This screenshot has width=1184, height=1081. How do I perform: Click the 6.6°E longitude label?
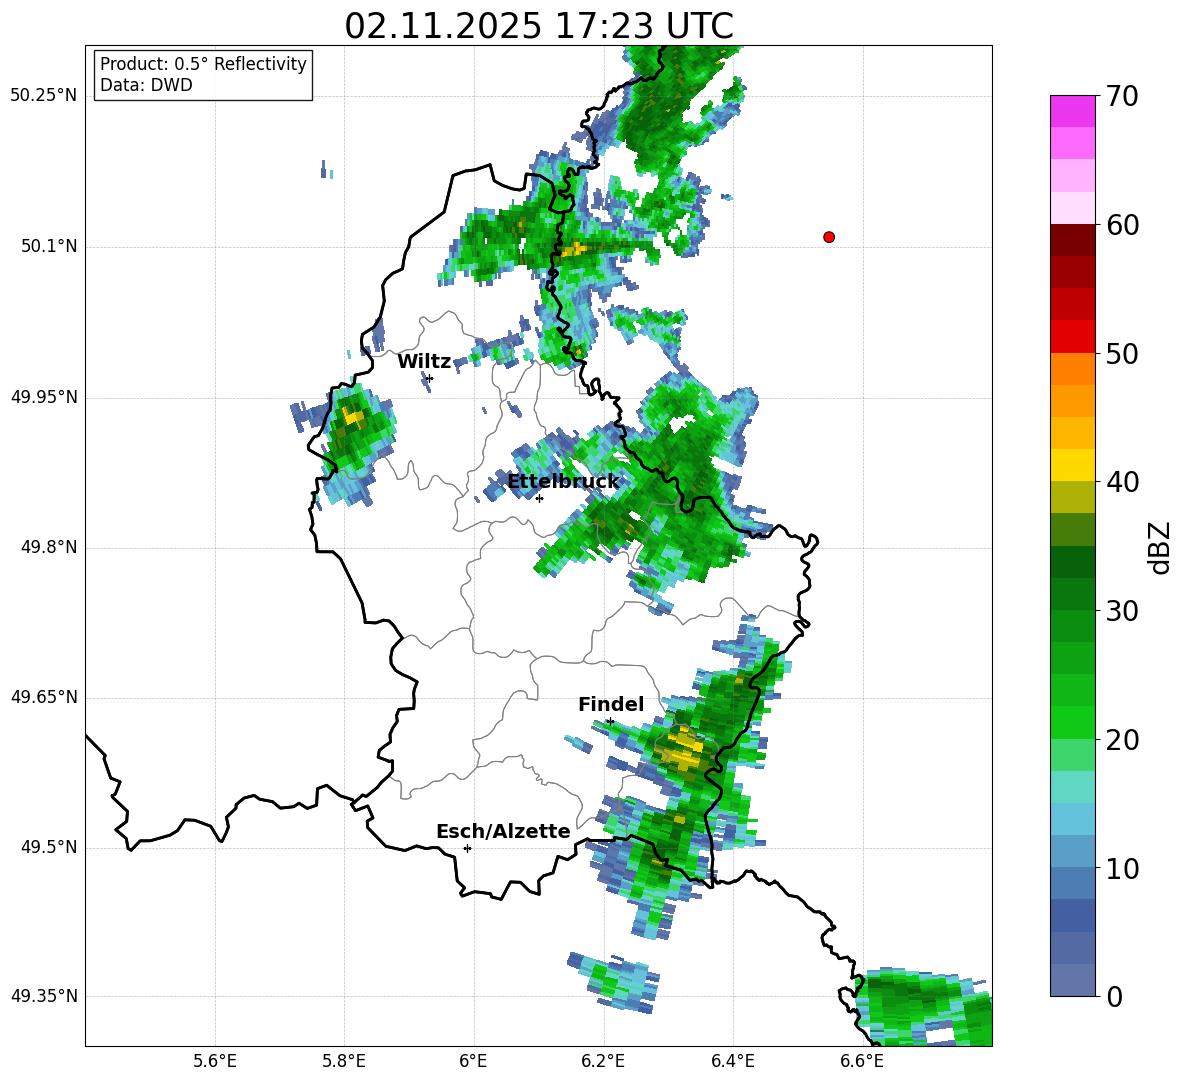tap(862, 1061)
